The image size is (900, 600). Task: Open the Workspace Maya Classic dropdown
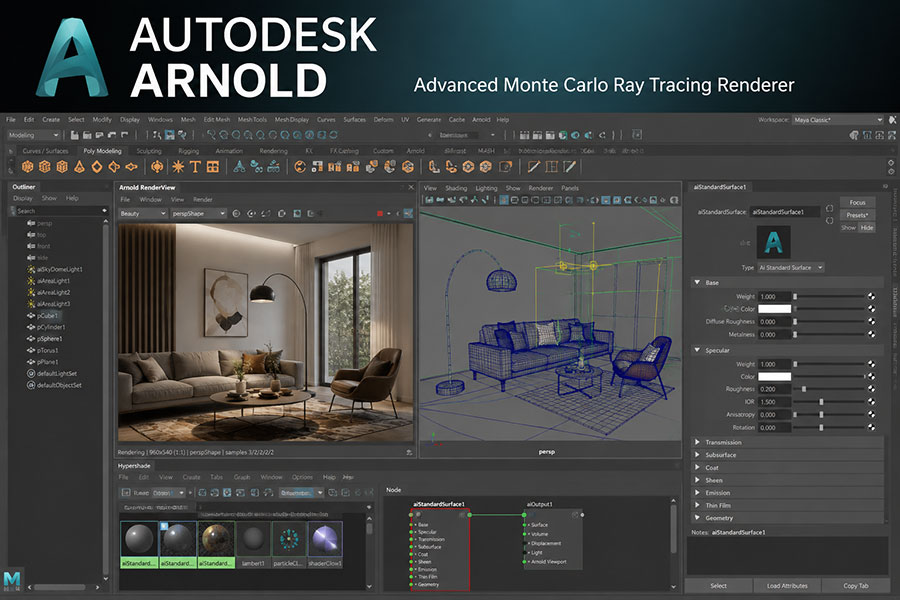click(838, 120)
